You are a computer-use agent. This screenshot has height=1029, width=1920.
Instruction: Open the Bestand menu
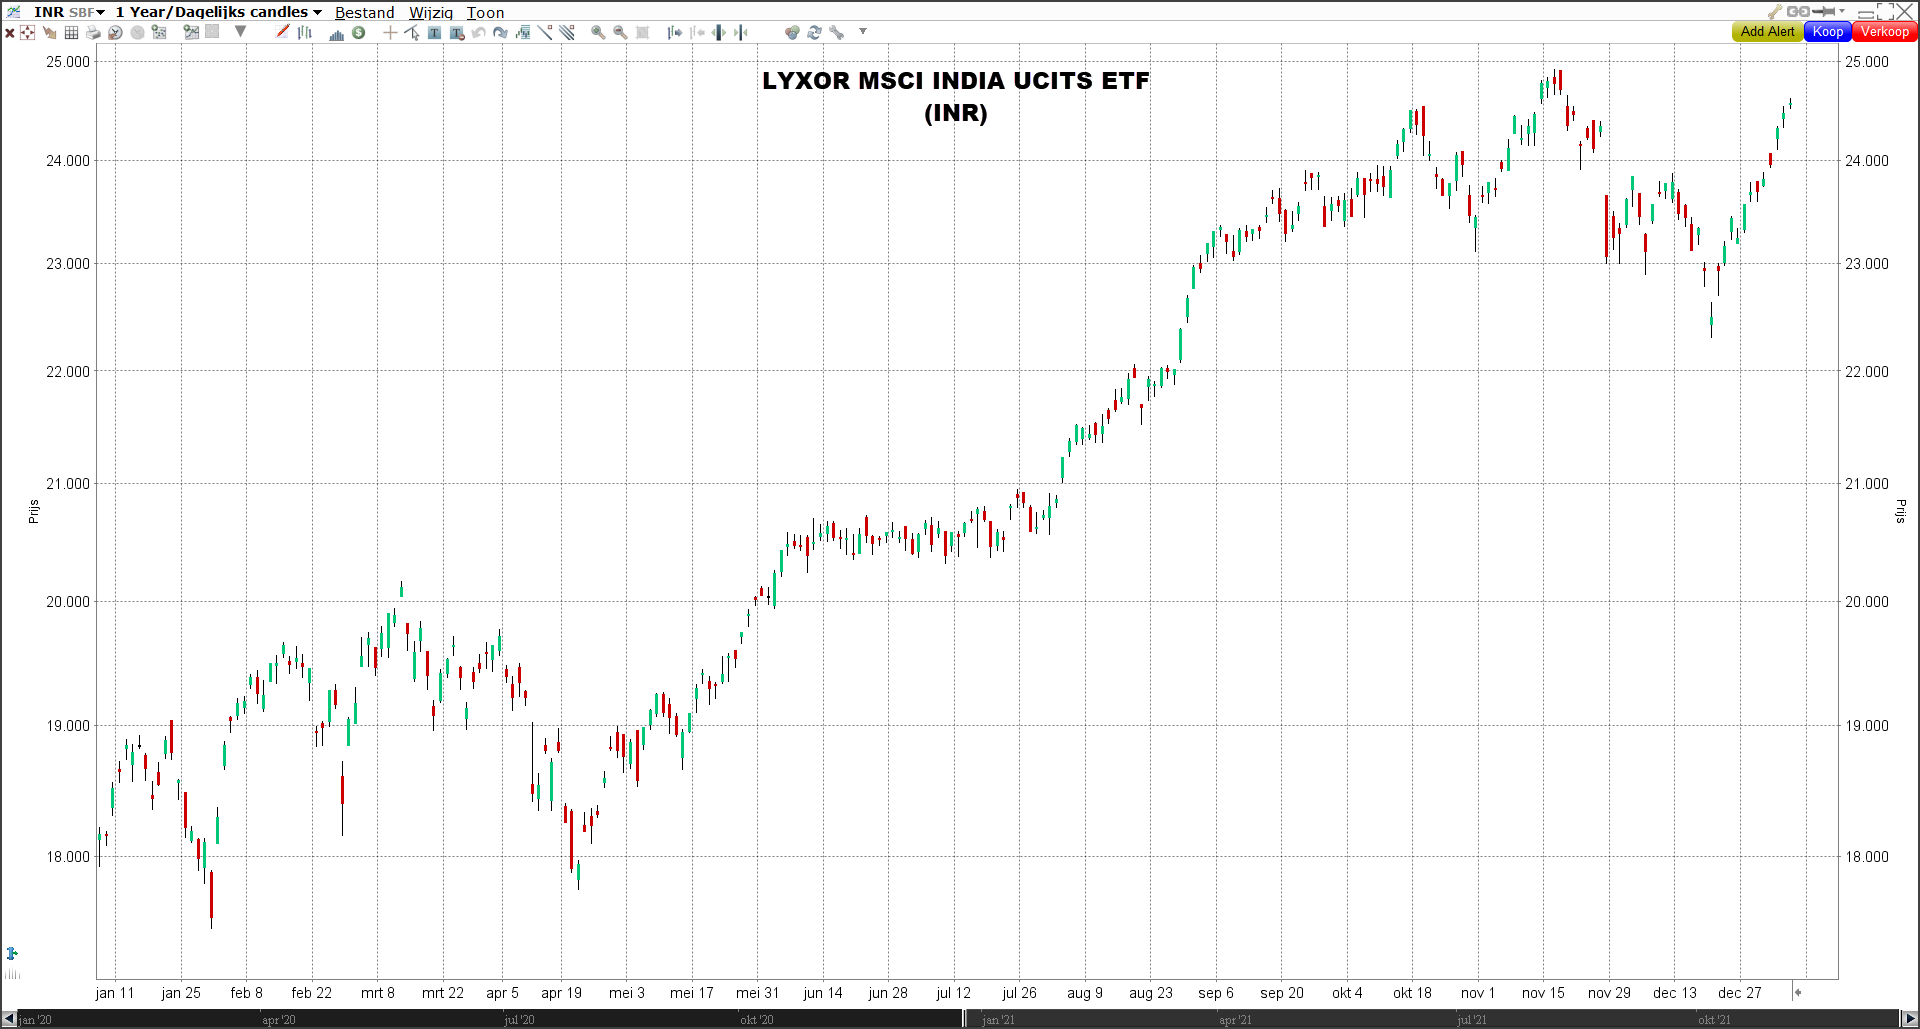(364, 13)
